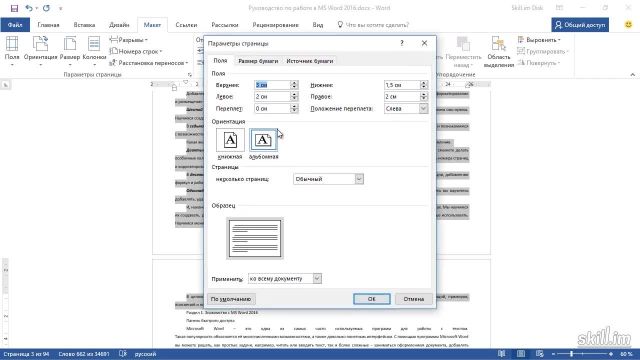Viewport: 640px width, 360px height.
Task: Open the Разрывы breaks menu
Action: click(129, 40)
